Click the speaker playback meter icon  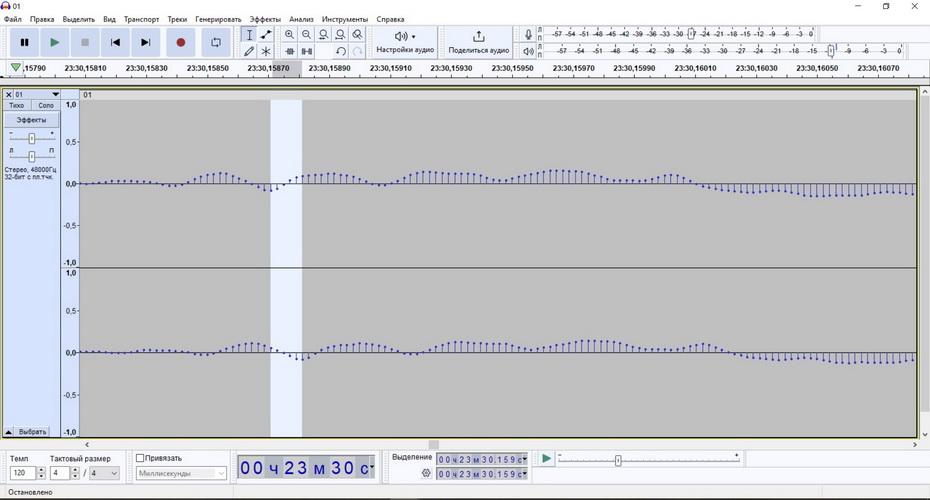(x=528, y=51)
